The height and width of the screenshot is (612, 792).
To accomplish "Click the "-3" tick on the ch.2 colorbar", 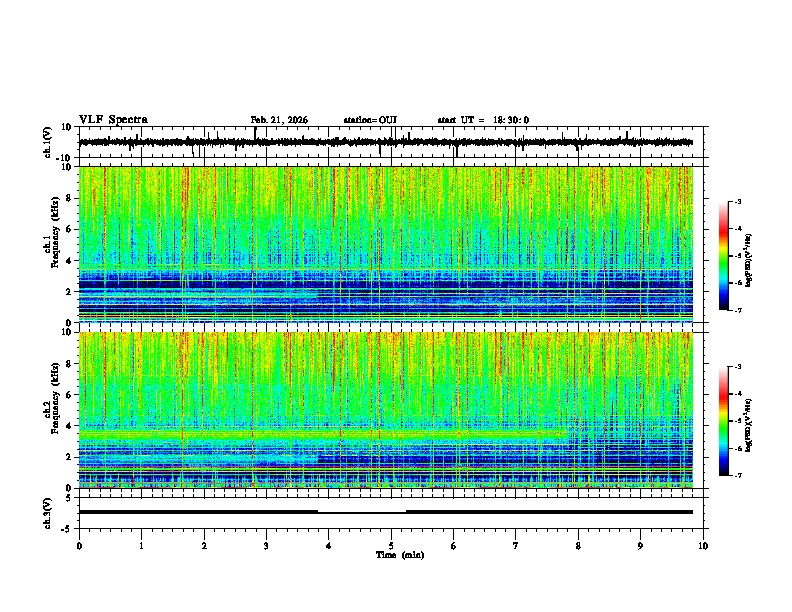I will [x=738, y=367].
